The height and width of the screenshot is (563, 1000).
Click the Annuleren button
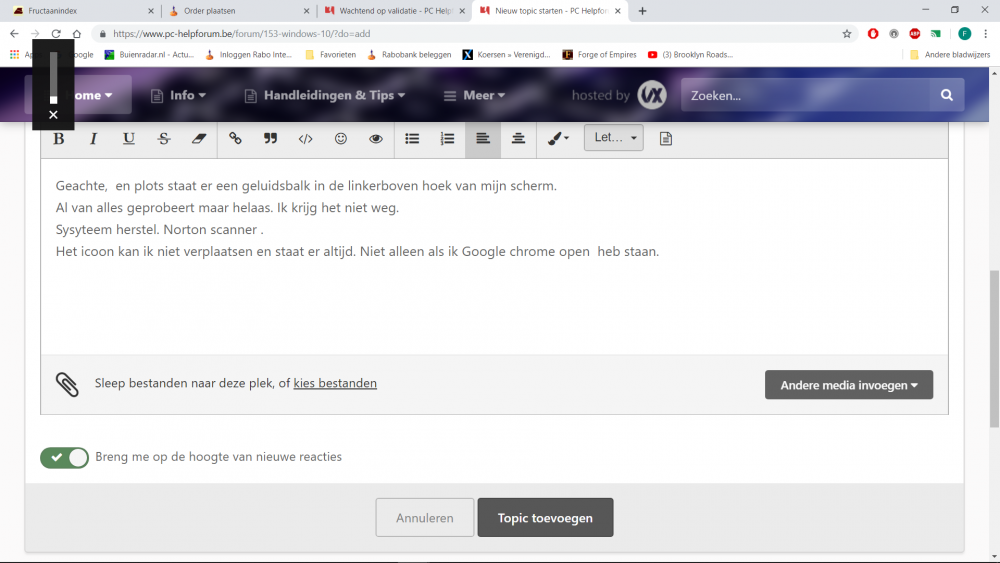(425, 518)
